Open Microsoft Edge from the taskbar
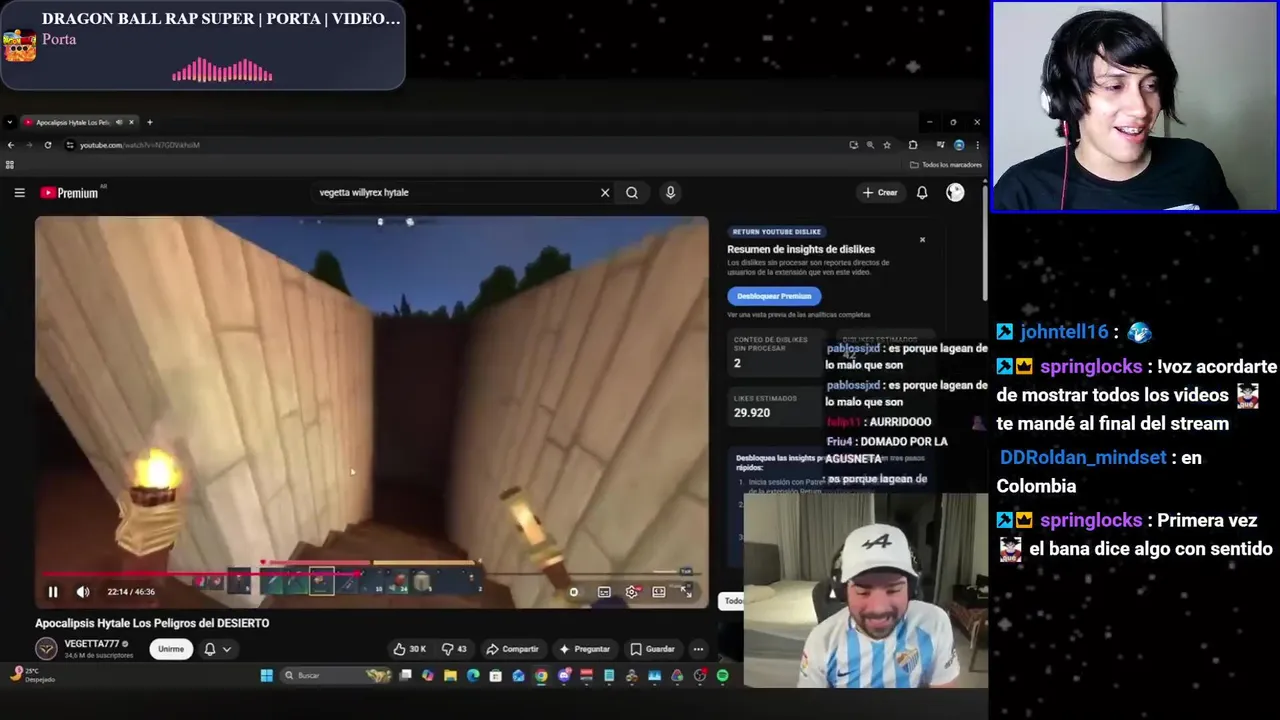The height and width of the screenshot is (720, 1280). click(x=473, y=676)
